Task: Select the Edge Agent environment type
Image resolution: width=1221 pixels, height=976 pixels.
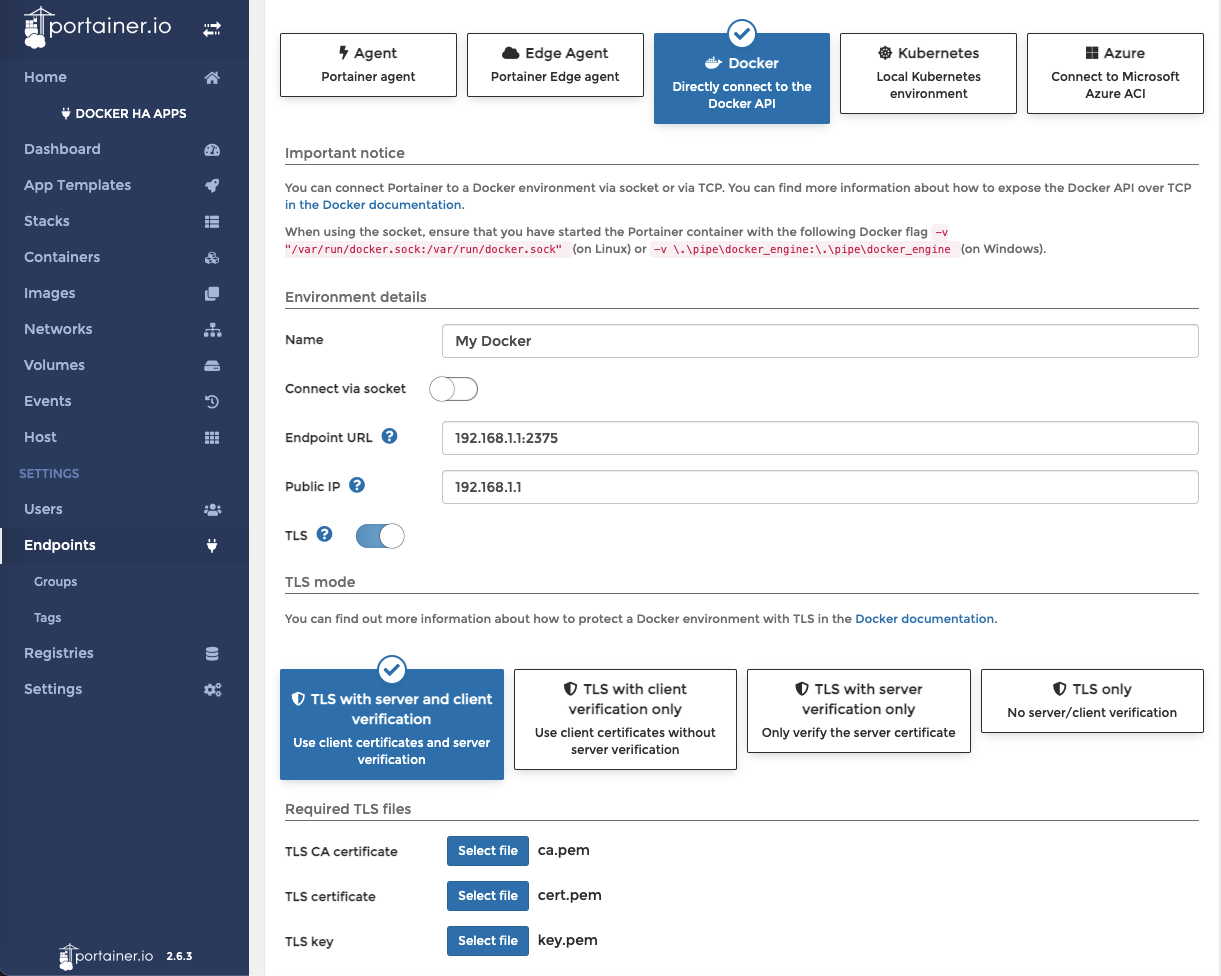Action: click(555, 65)
